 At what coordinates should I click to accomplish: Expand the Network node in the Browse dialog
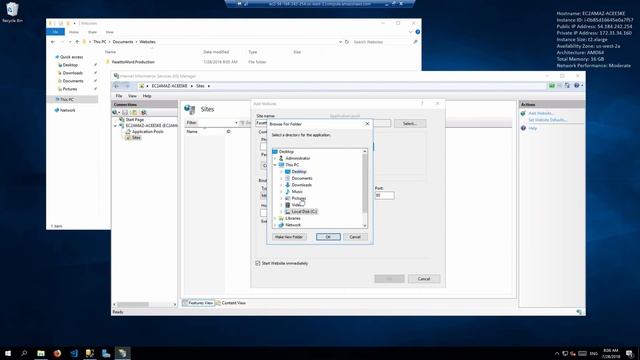(x=275, y=225)
